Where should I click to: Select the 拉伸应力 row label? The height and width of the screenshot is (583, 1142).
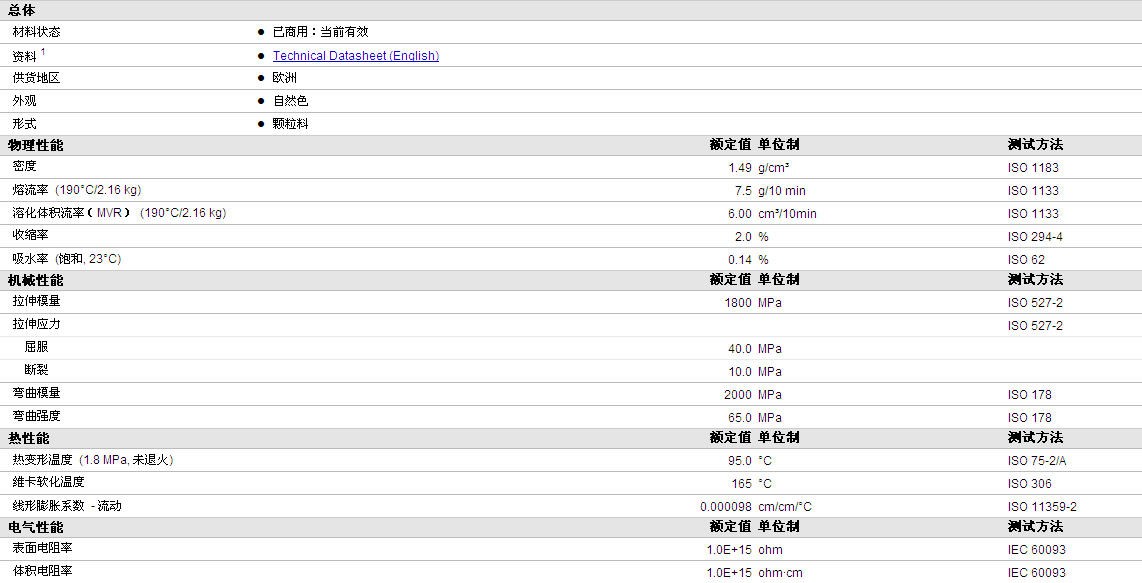(36, 324)
